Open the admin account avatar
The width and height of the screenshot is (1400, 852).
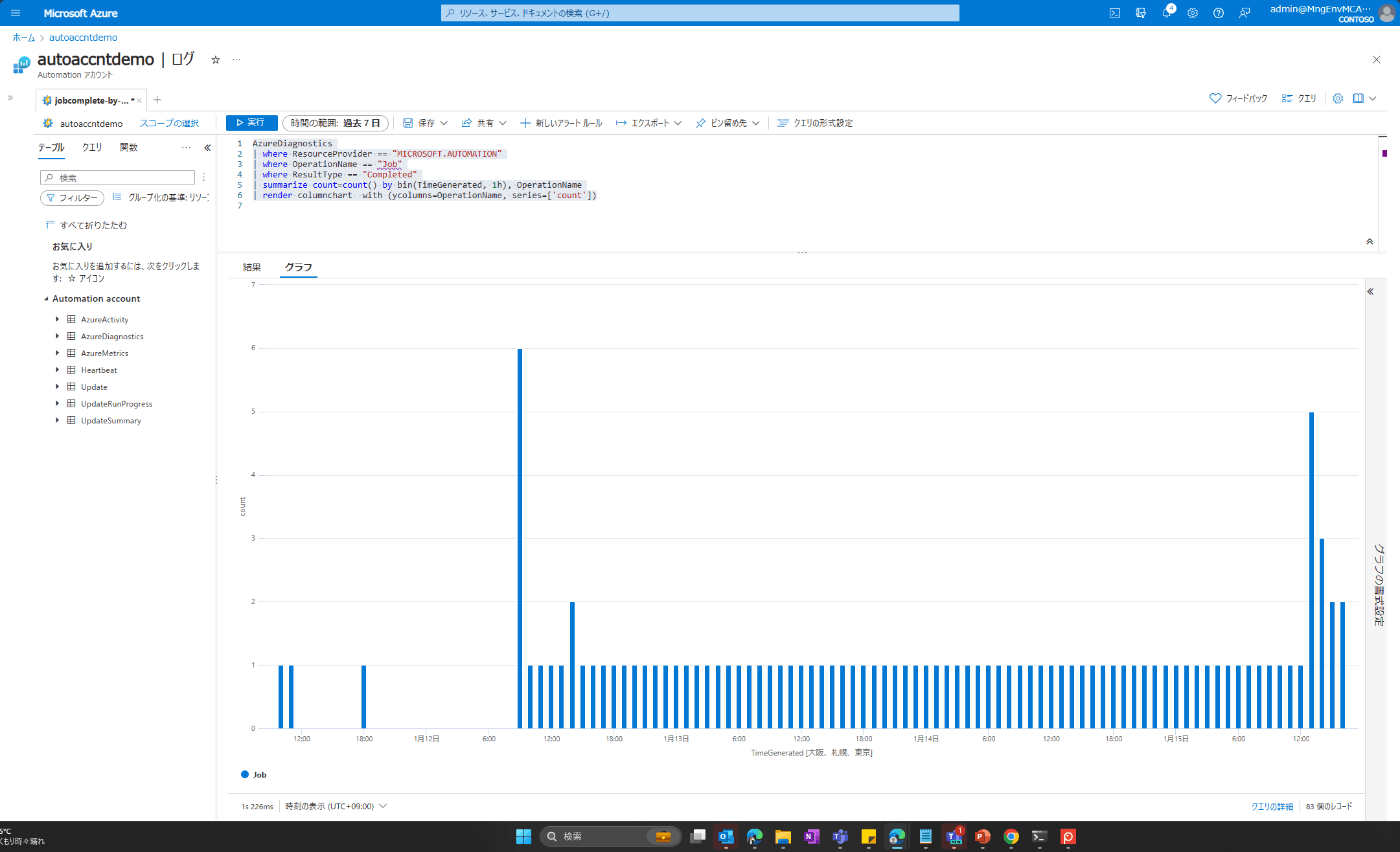pos(1386,13)
